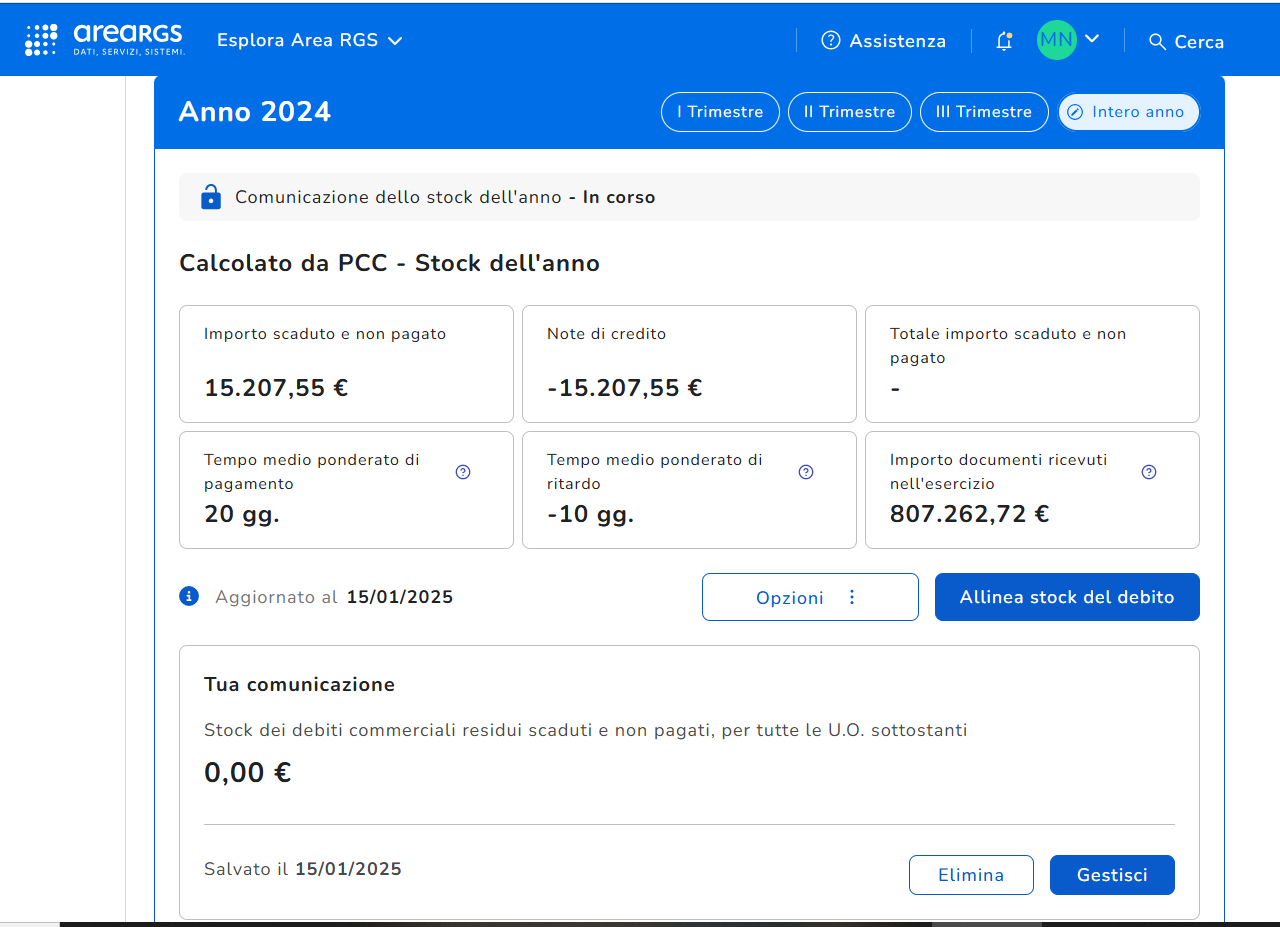1280x927 pixels.
Task: Click the info icon beside Aggiornato al
Action: click(x=189, y=596)
